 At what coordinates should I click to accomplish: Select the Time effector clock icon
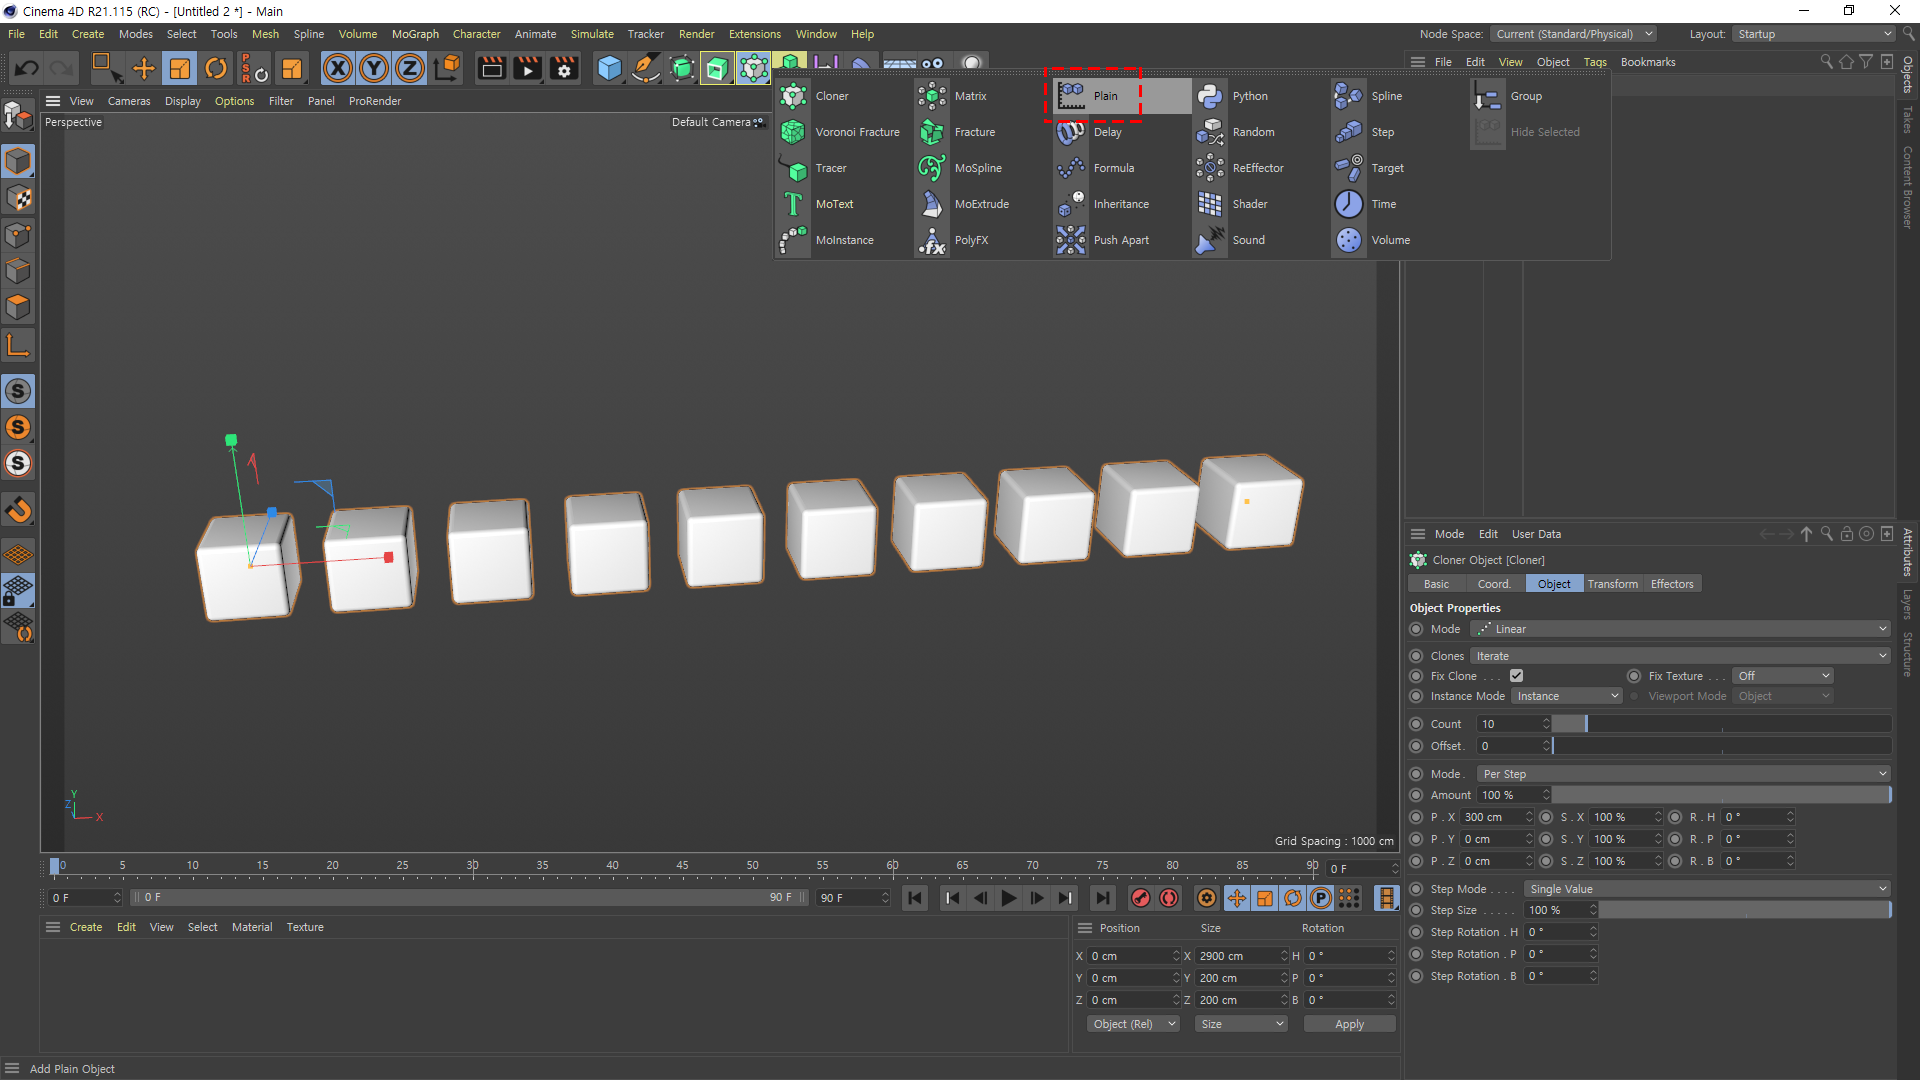[x=1349, y=204]
